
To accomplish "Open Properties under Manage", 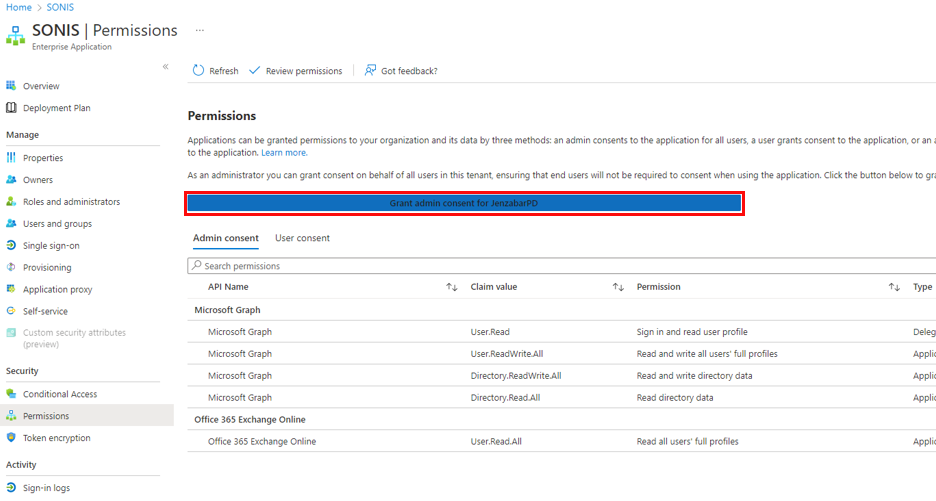I will coord(43,158).
